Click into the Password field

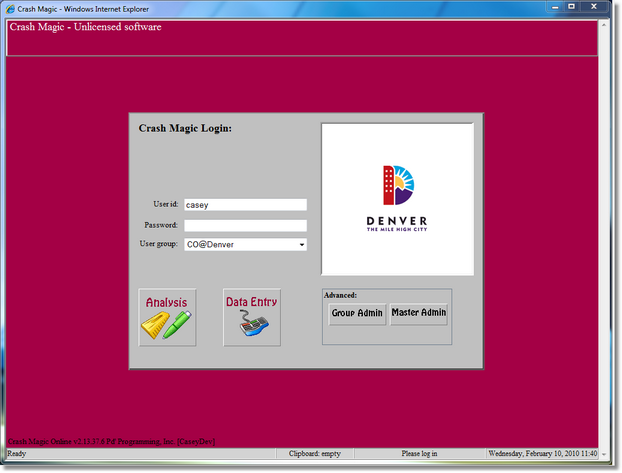coord(245,225)
